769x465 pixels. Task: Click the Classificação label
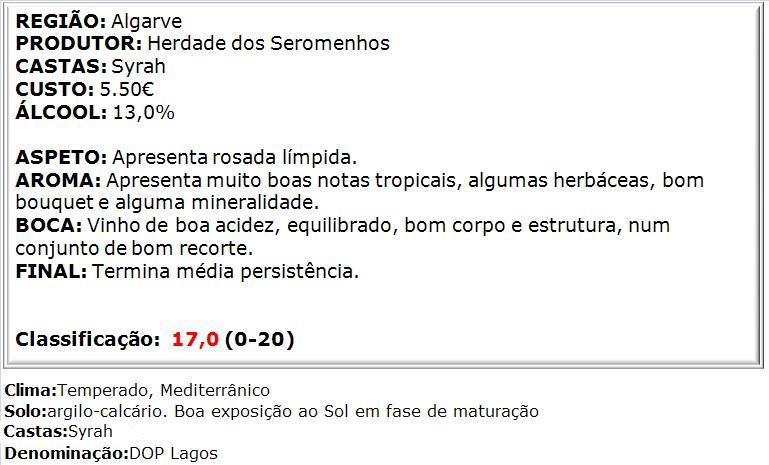(87, 339)
